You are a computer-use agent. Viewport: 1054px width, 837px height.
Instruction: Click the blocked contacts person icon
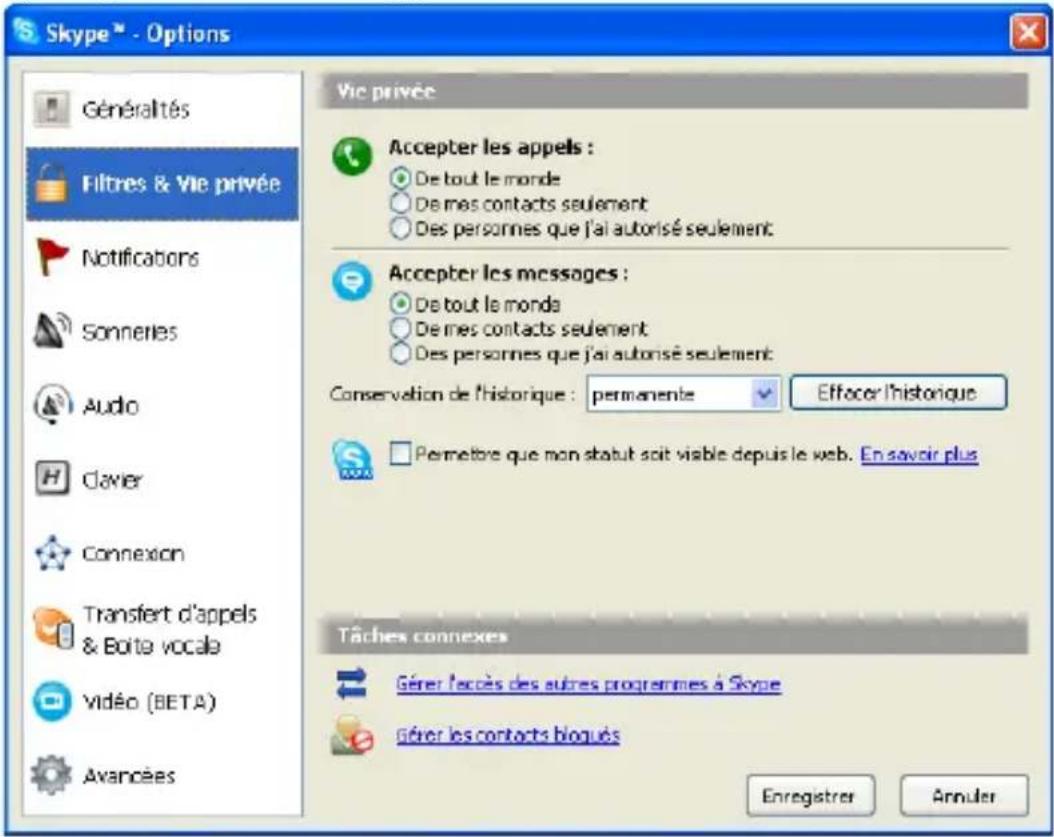point(352,734)
